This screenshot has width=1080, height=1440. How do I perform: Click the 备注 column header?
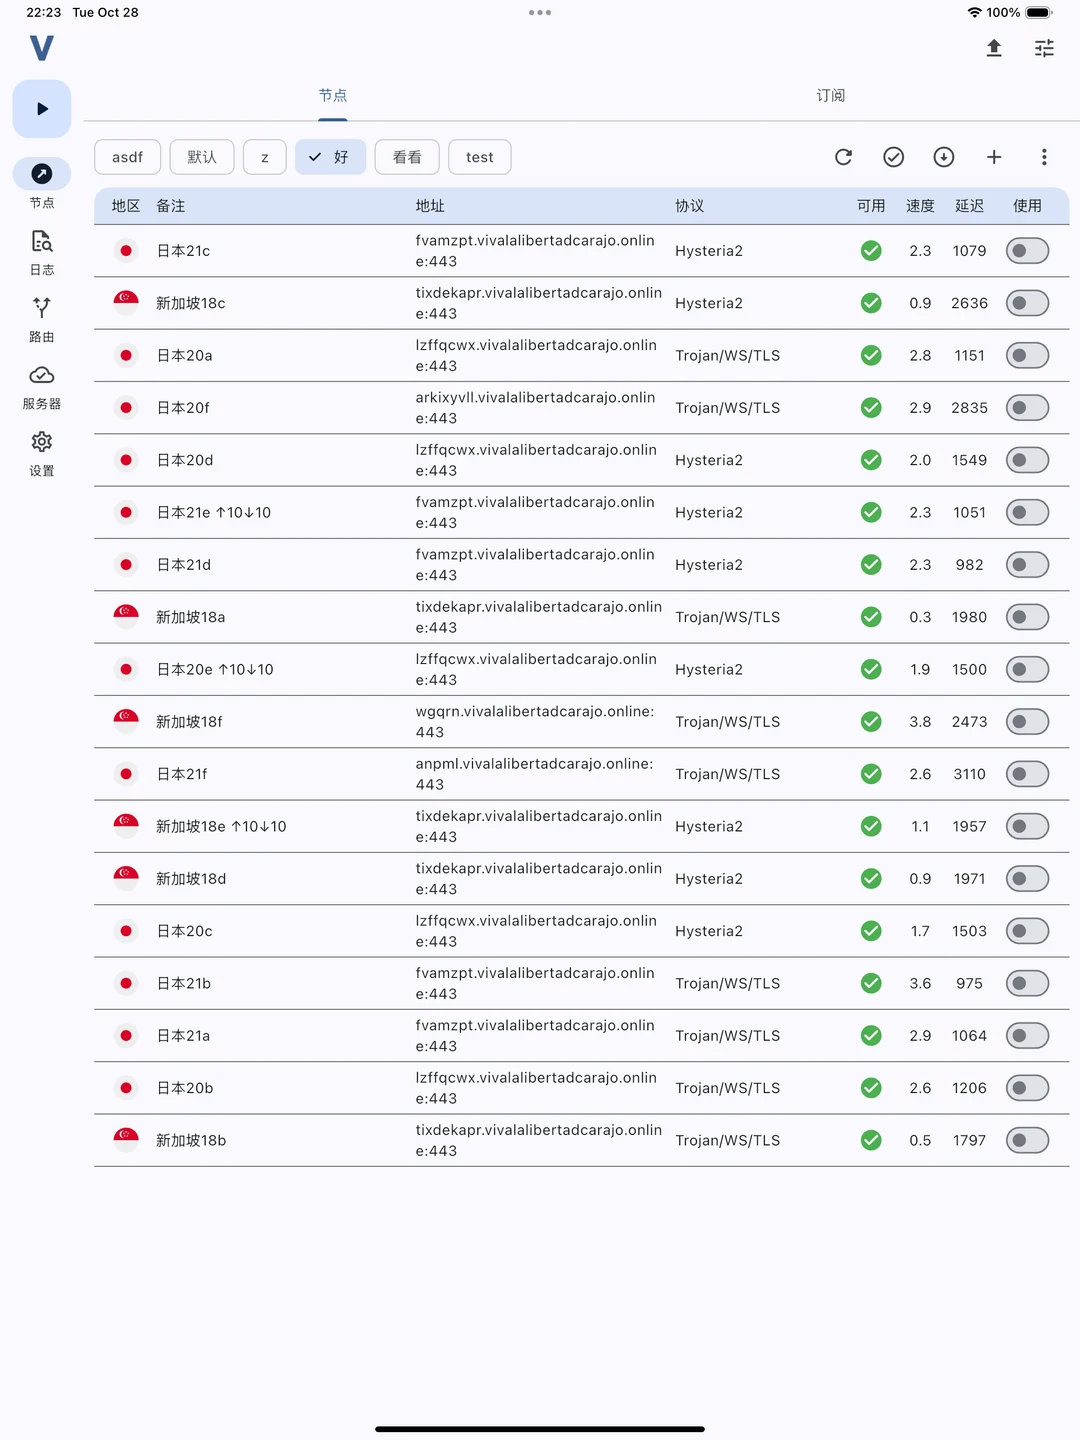pos(171,206)
